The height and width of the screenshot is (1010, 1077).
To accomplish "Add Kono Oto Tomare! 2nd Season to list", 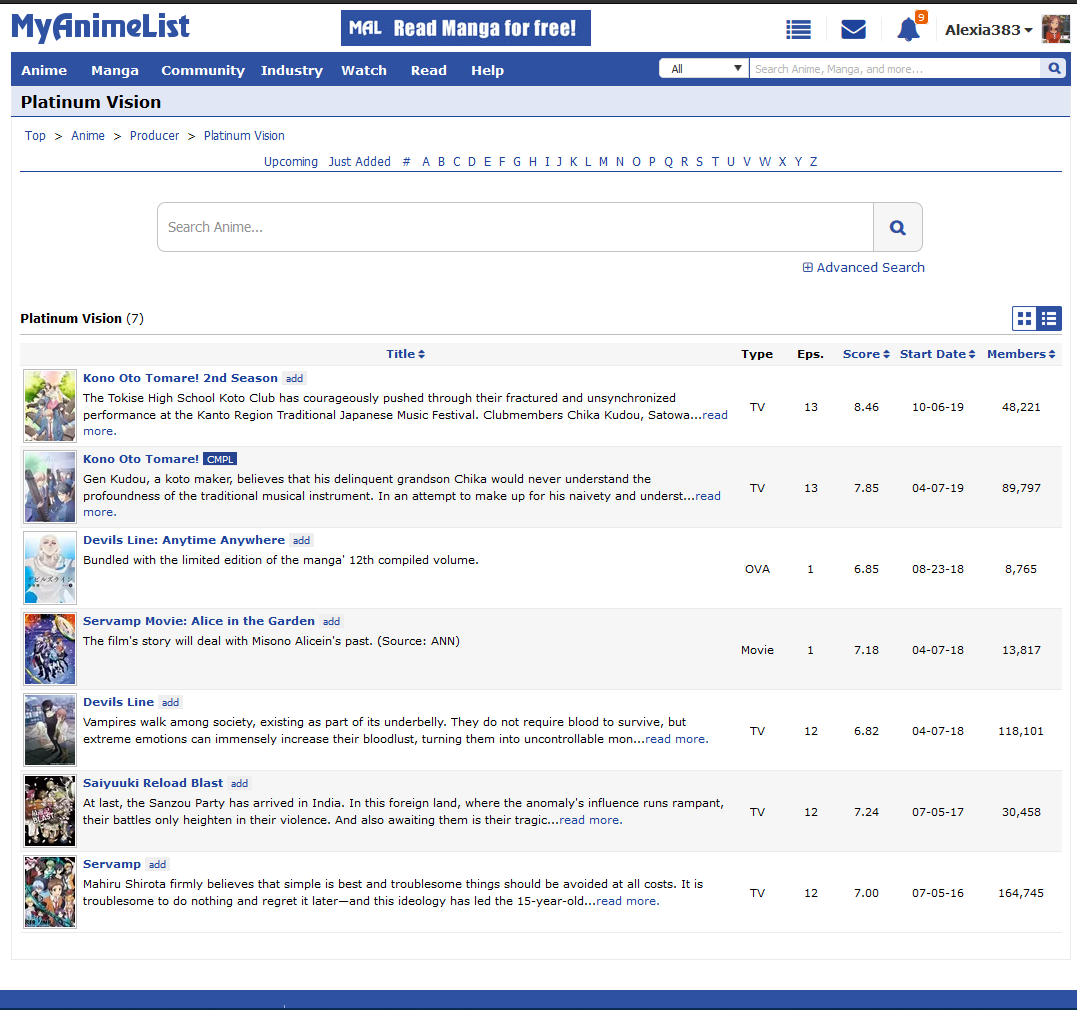I will [295, 379].
